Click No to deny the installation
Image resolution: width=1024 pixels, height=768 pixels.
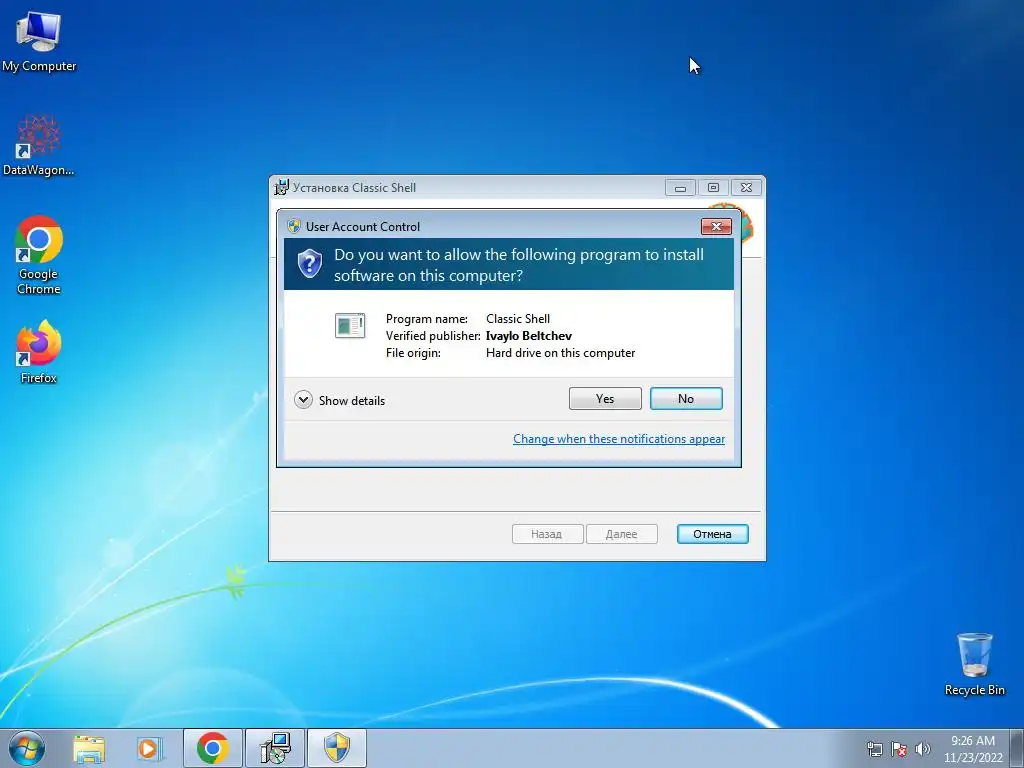(x=686, y=398)
